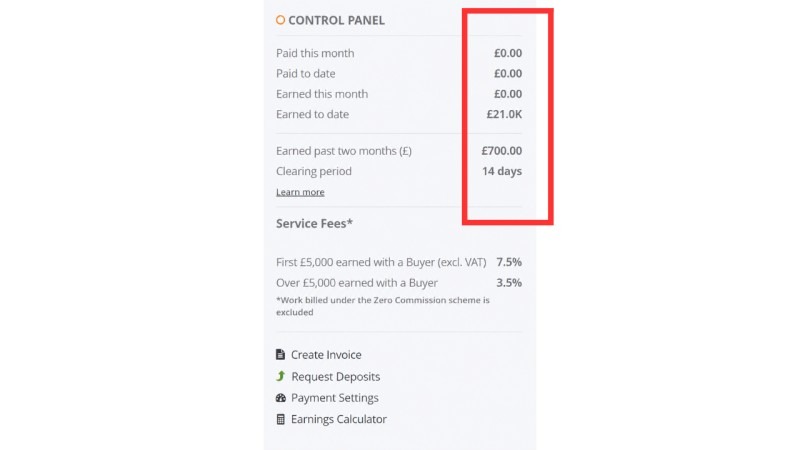Click the 14 days clearing period value
The width and height of the screenshot is (800, 450).
pos(502,171)
